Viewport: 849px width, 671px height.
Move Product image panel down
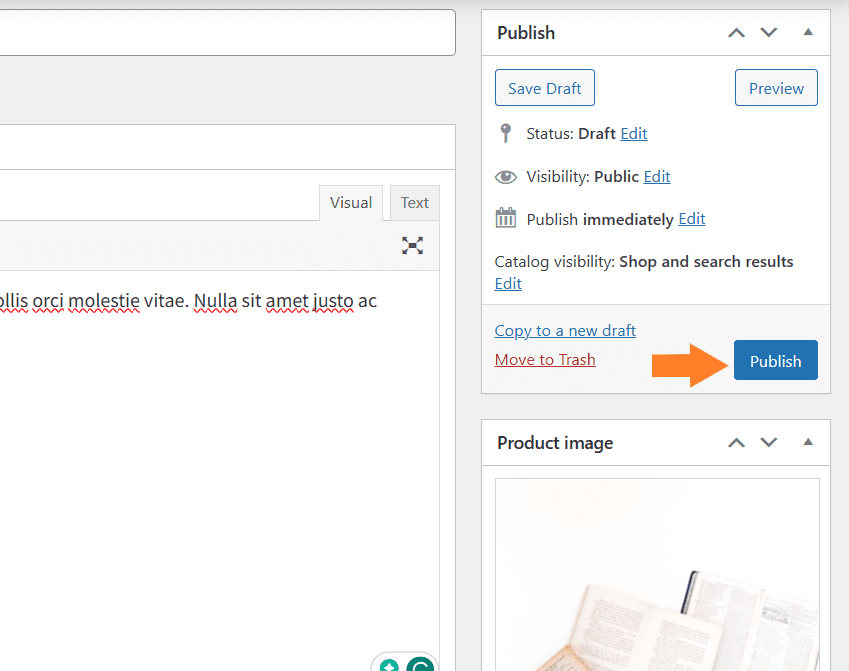[768, 442]
